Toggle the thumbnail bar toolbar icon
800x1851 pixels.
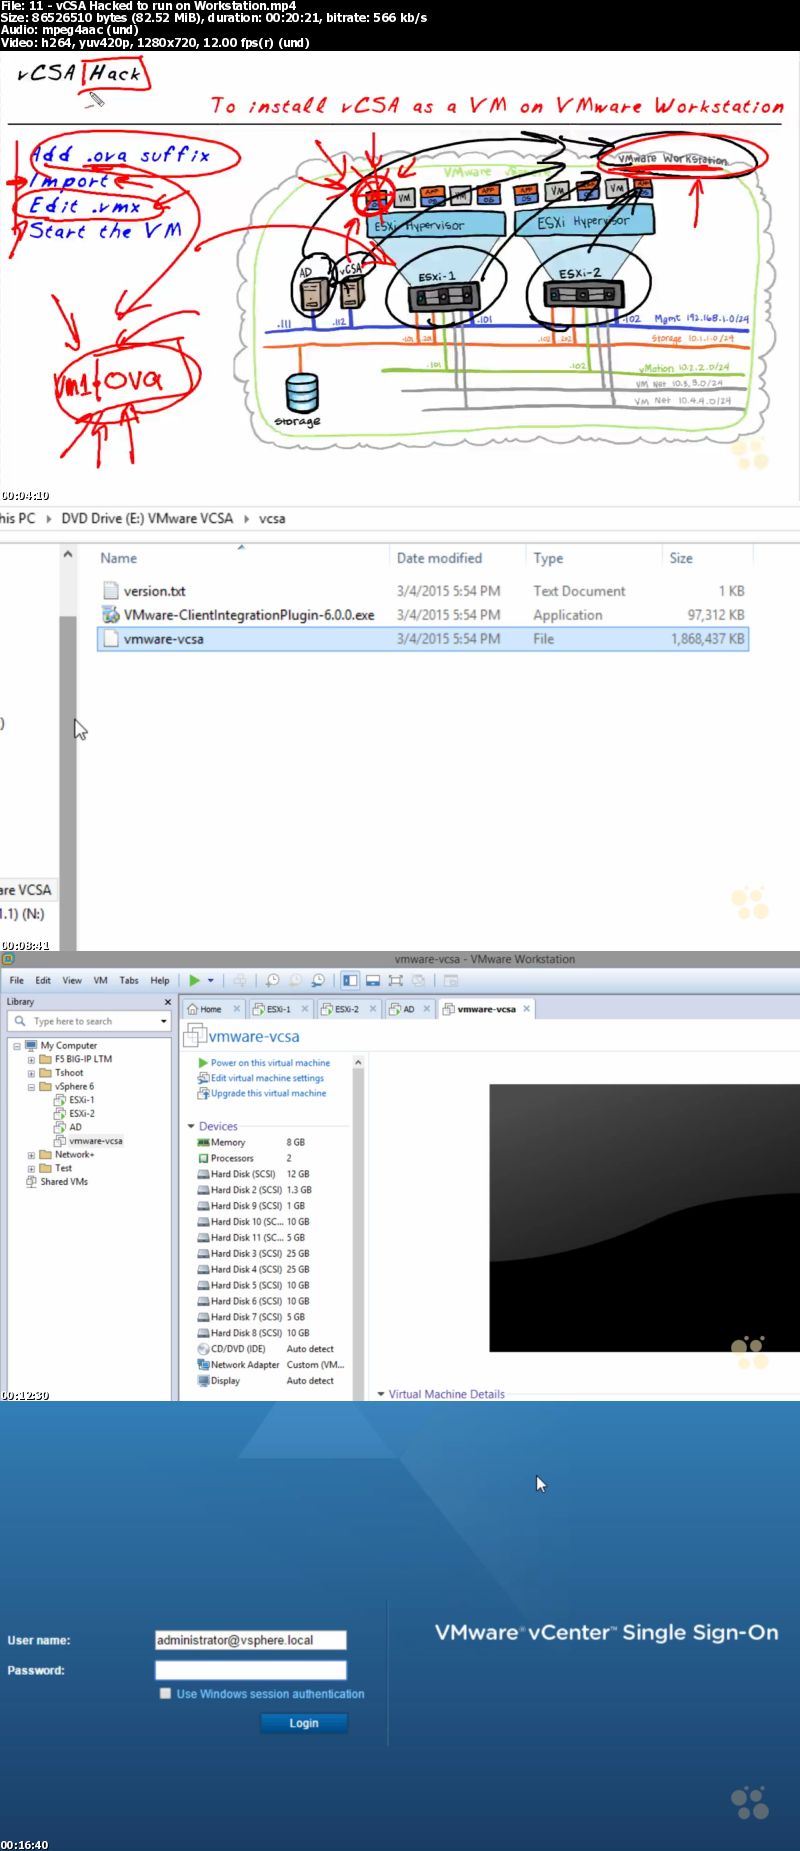tap(373, 980)
